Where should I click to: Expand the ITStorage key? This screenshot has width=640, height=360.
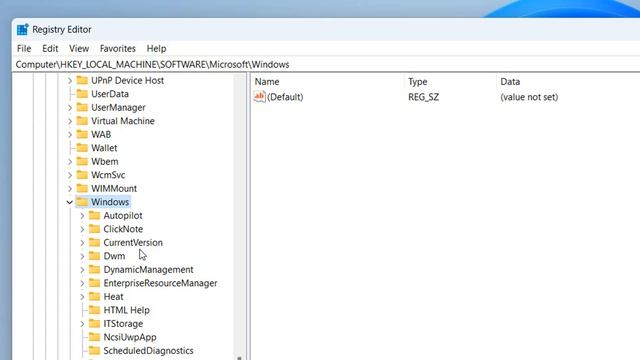click(82, 324)
